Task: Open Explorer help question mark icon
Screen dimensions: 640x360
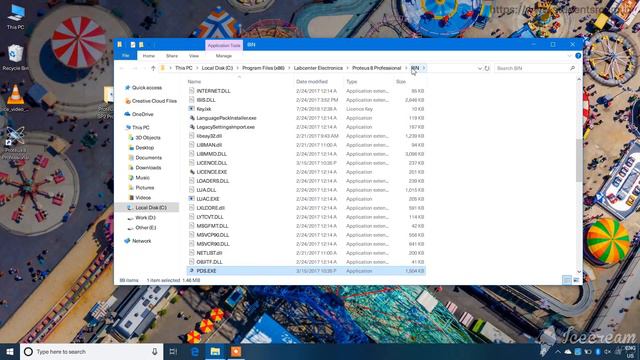Action: [x=578, y=56]
